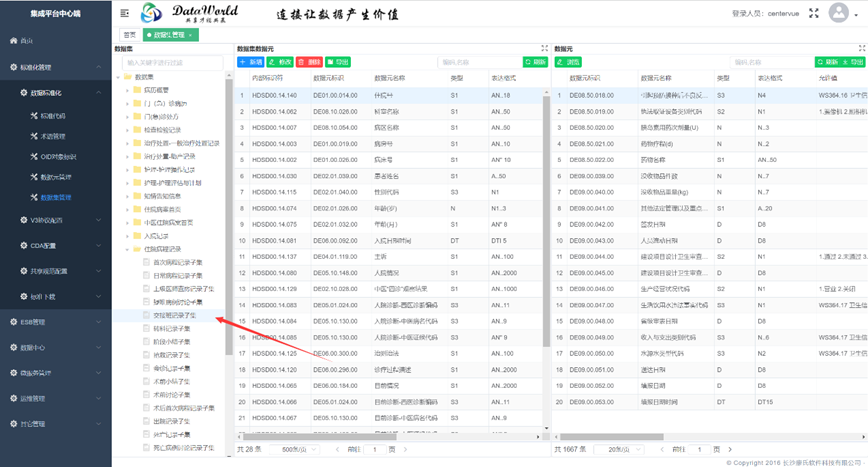Screen dimensions: 868x467
Task: Go to next page in middle table pager
Action: pos(405,449)
